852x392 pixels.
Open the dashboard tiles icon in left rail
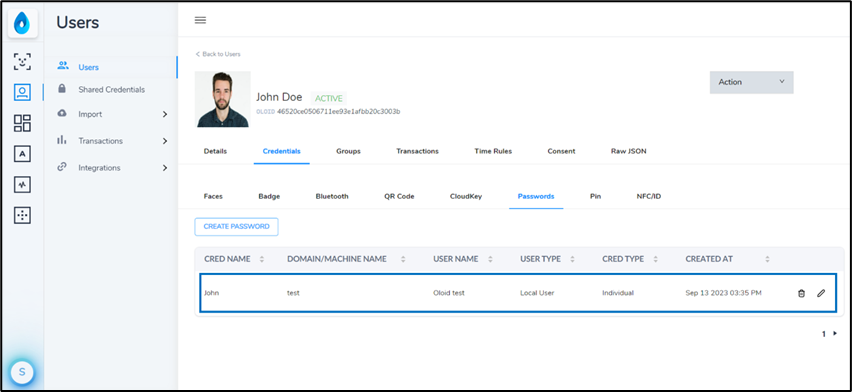point(22,123)
